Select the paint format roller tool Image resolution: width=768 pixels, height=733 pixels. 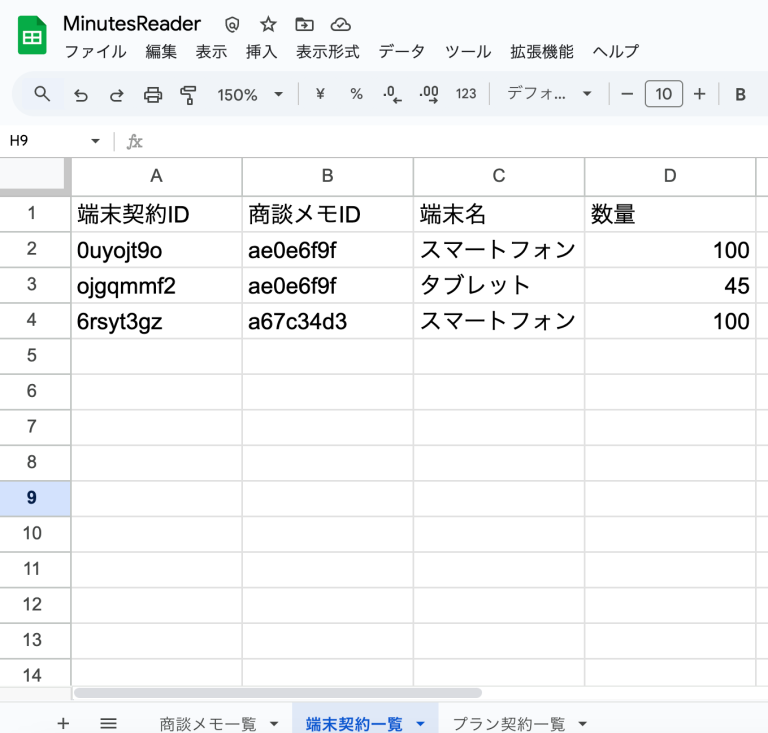(188, 95)
